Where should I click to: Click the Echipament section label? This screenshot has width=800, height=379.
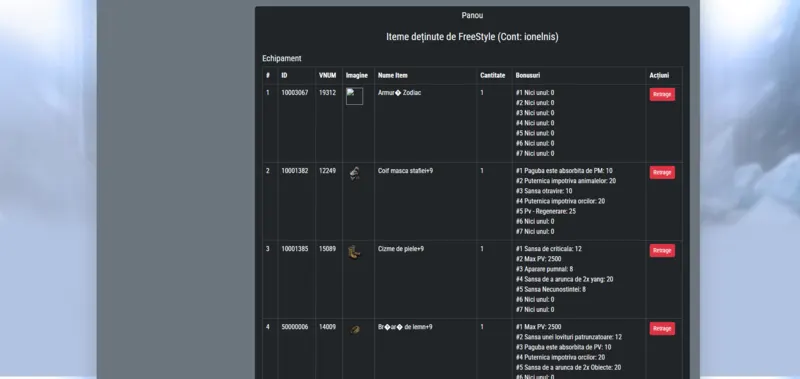click(x=282, y=59)
